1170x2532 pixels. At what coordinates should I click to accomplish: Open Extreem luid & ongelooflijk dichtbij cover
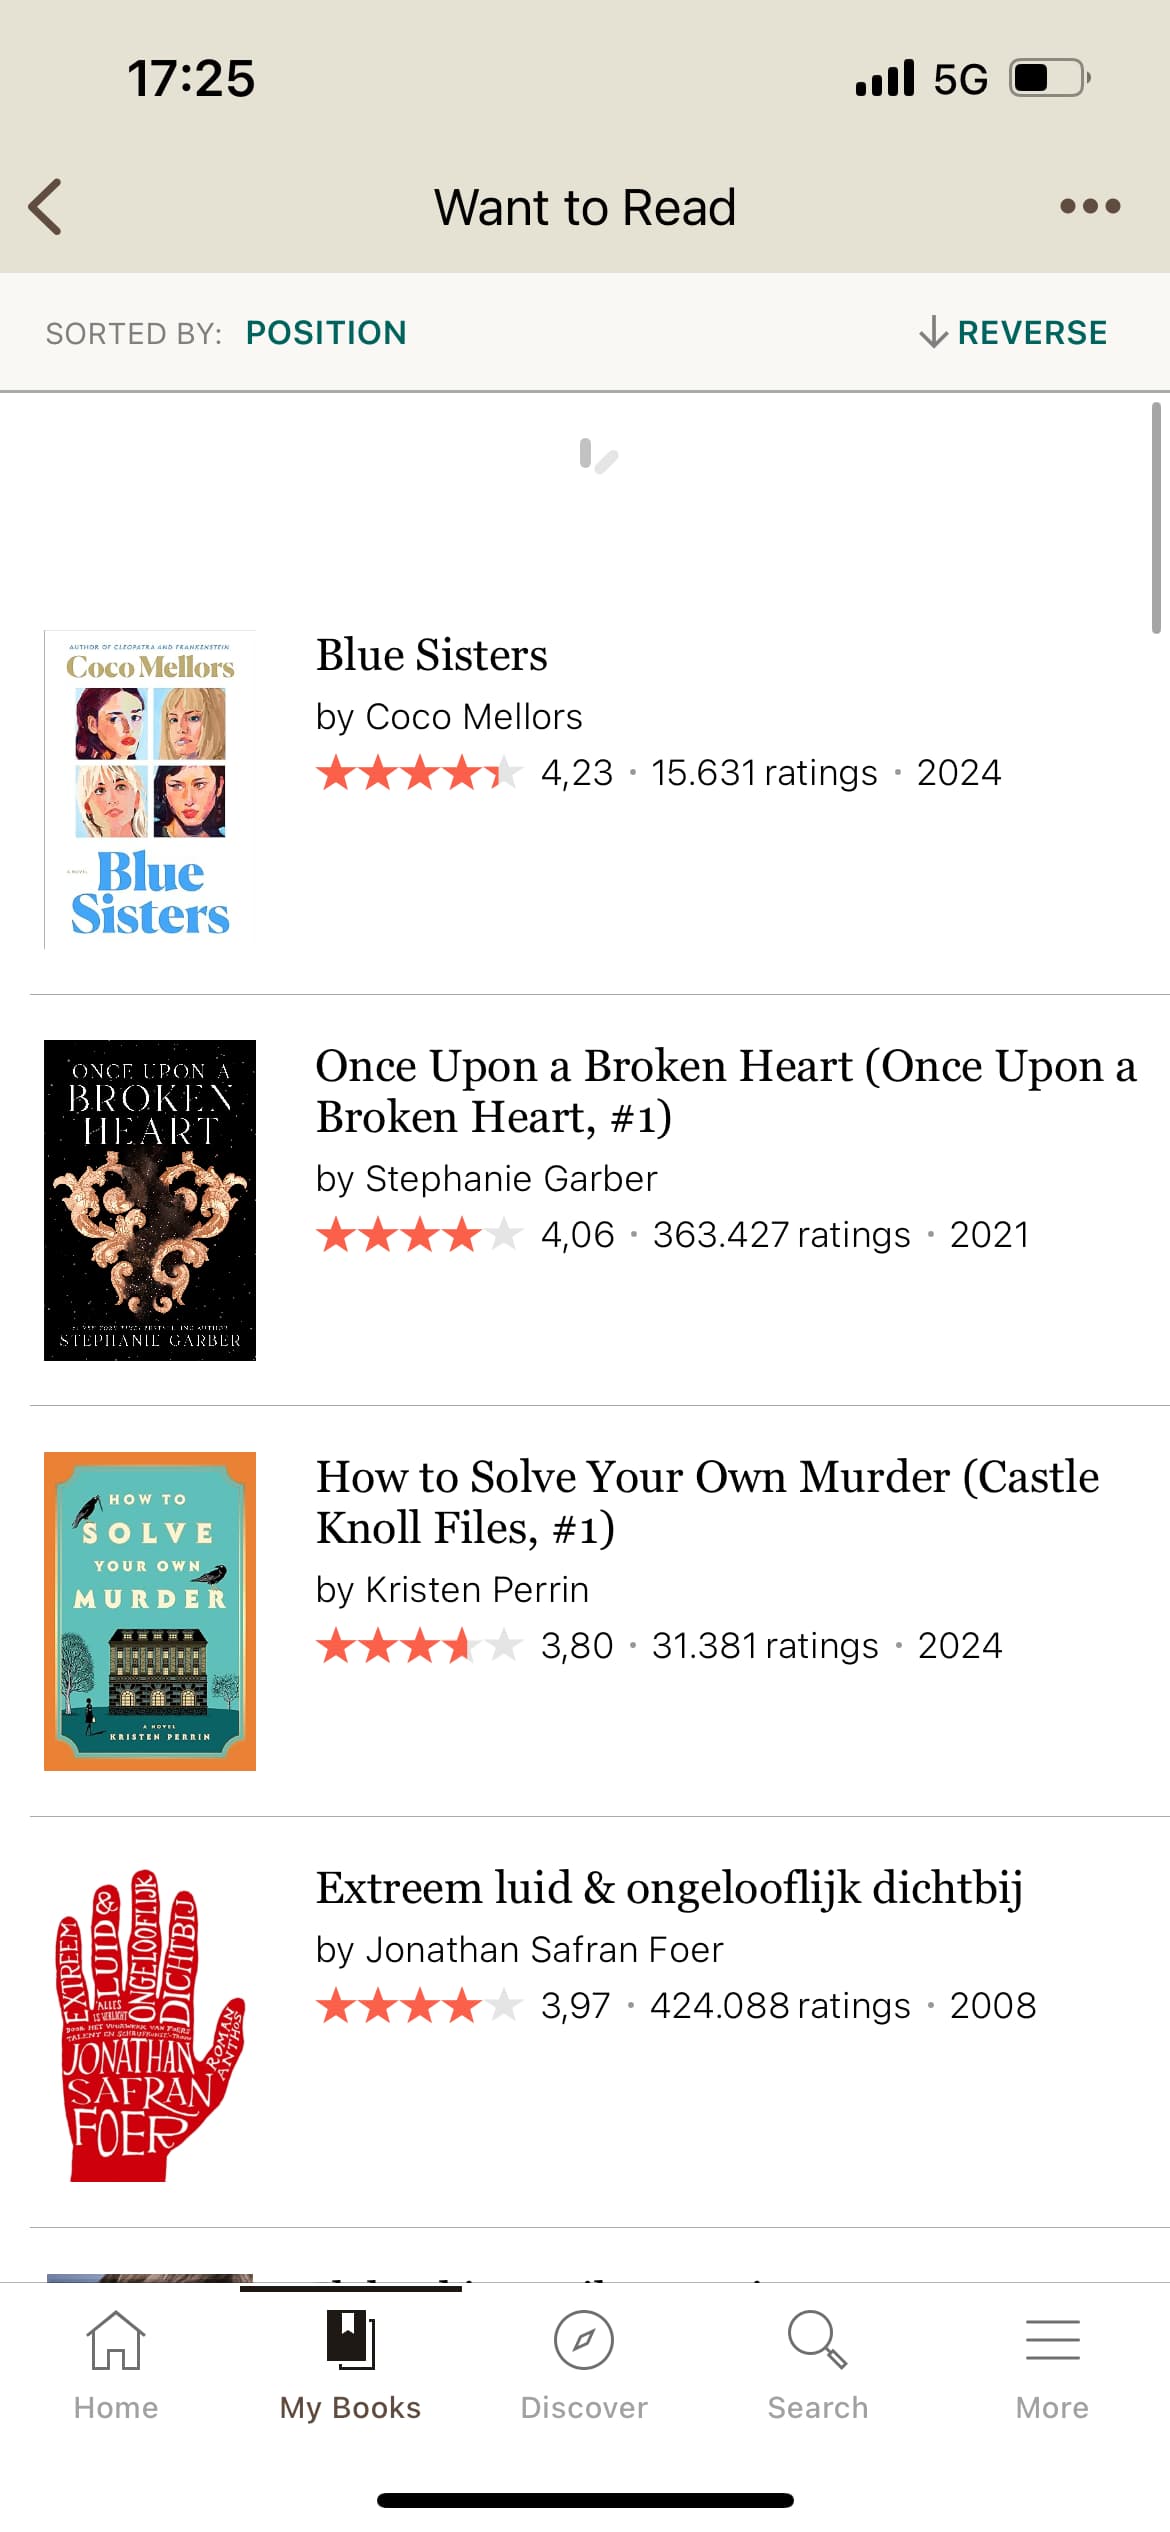[x=150, y=2023]
